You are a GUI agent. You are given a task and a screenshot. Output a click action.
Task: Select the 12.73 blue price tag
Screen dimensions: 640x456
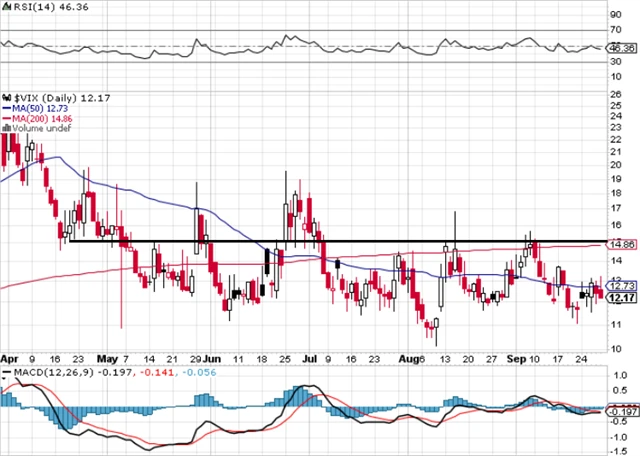coord(622,284)
